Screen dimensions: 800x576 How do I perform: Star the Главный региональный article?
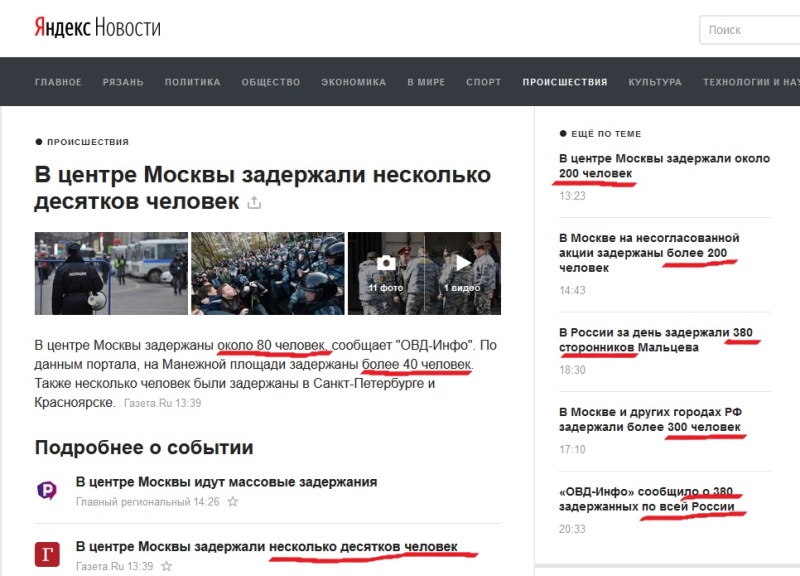pos(233,502)
